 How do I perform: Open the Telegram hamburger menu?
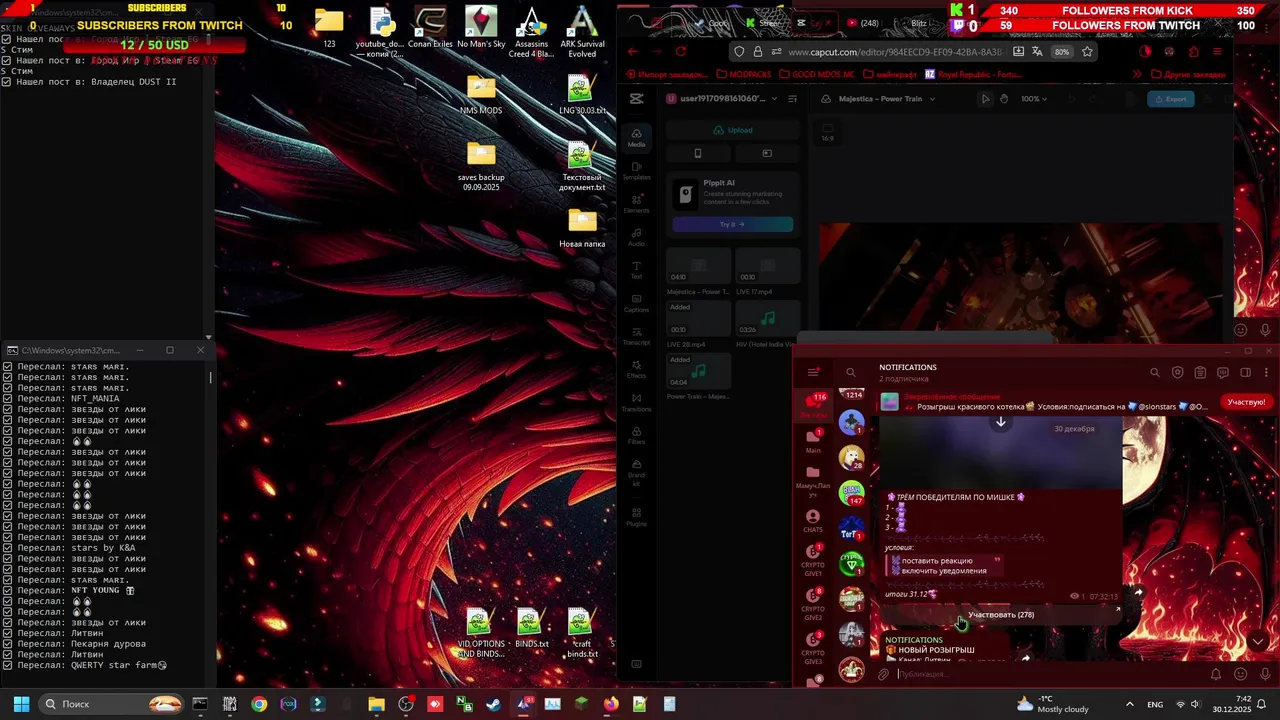point(813,372)
